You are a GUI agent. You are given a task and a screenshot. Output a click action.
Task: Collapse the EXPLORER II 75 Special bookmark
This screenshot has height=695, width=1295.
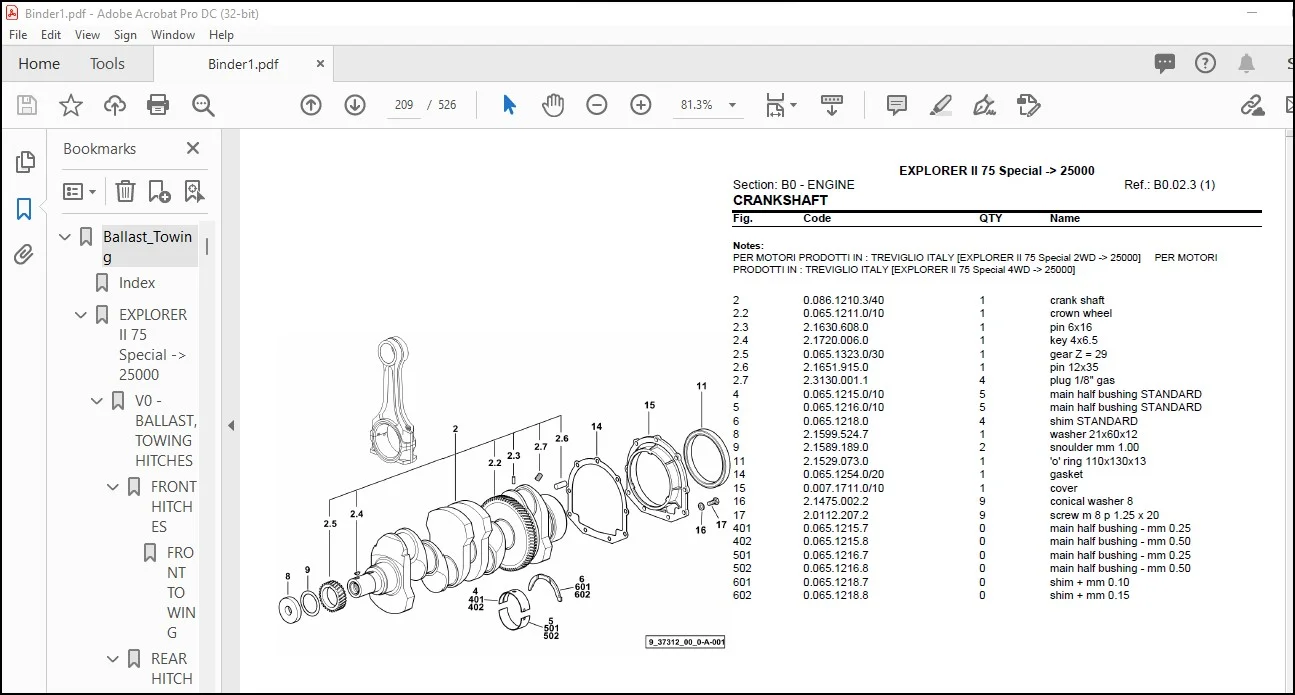click(x=81, y=315)
